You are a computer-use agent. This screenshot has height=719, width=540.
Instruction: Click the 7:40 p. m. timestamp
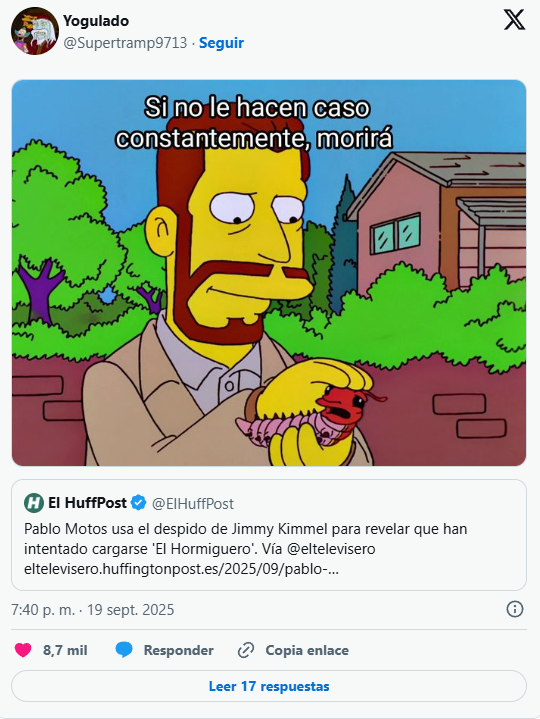[x=43, y=610]
